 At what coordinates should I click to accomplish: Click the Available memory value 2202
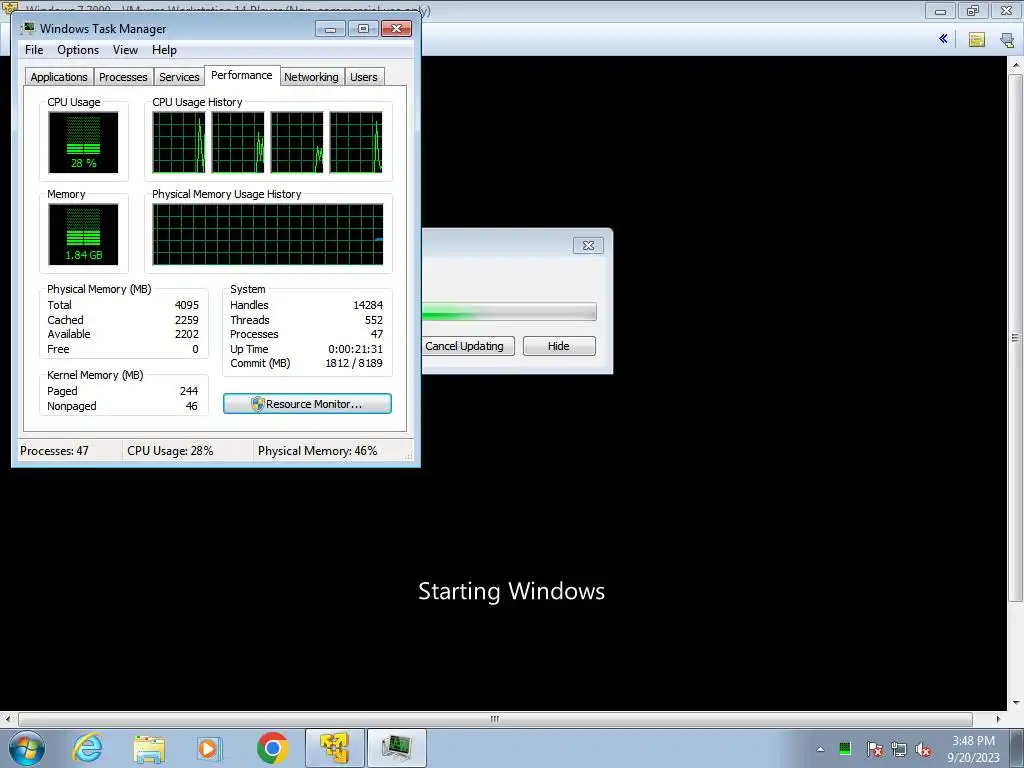[186, 334]
